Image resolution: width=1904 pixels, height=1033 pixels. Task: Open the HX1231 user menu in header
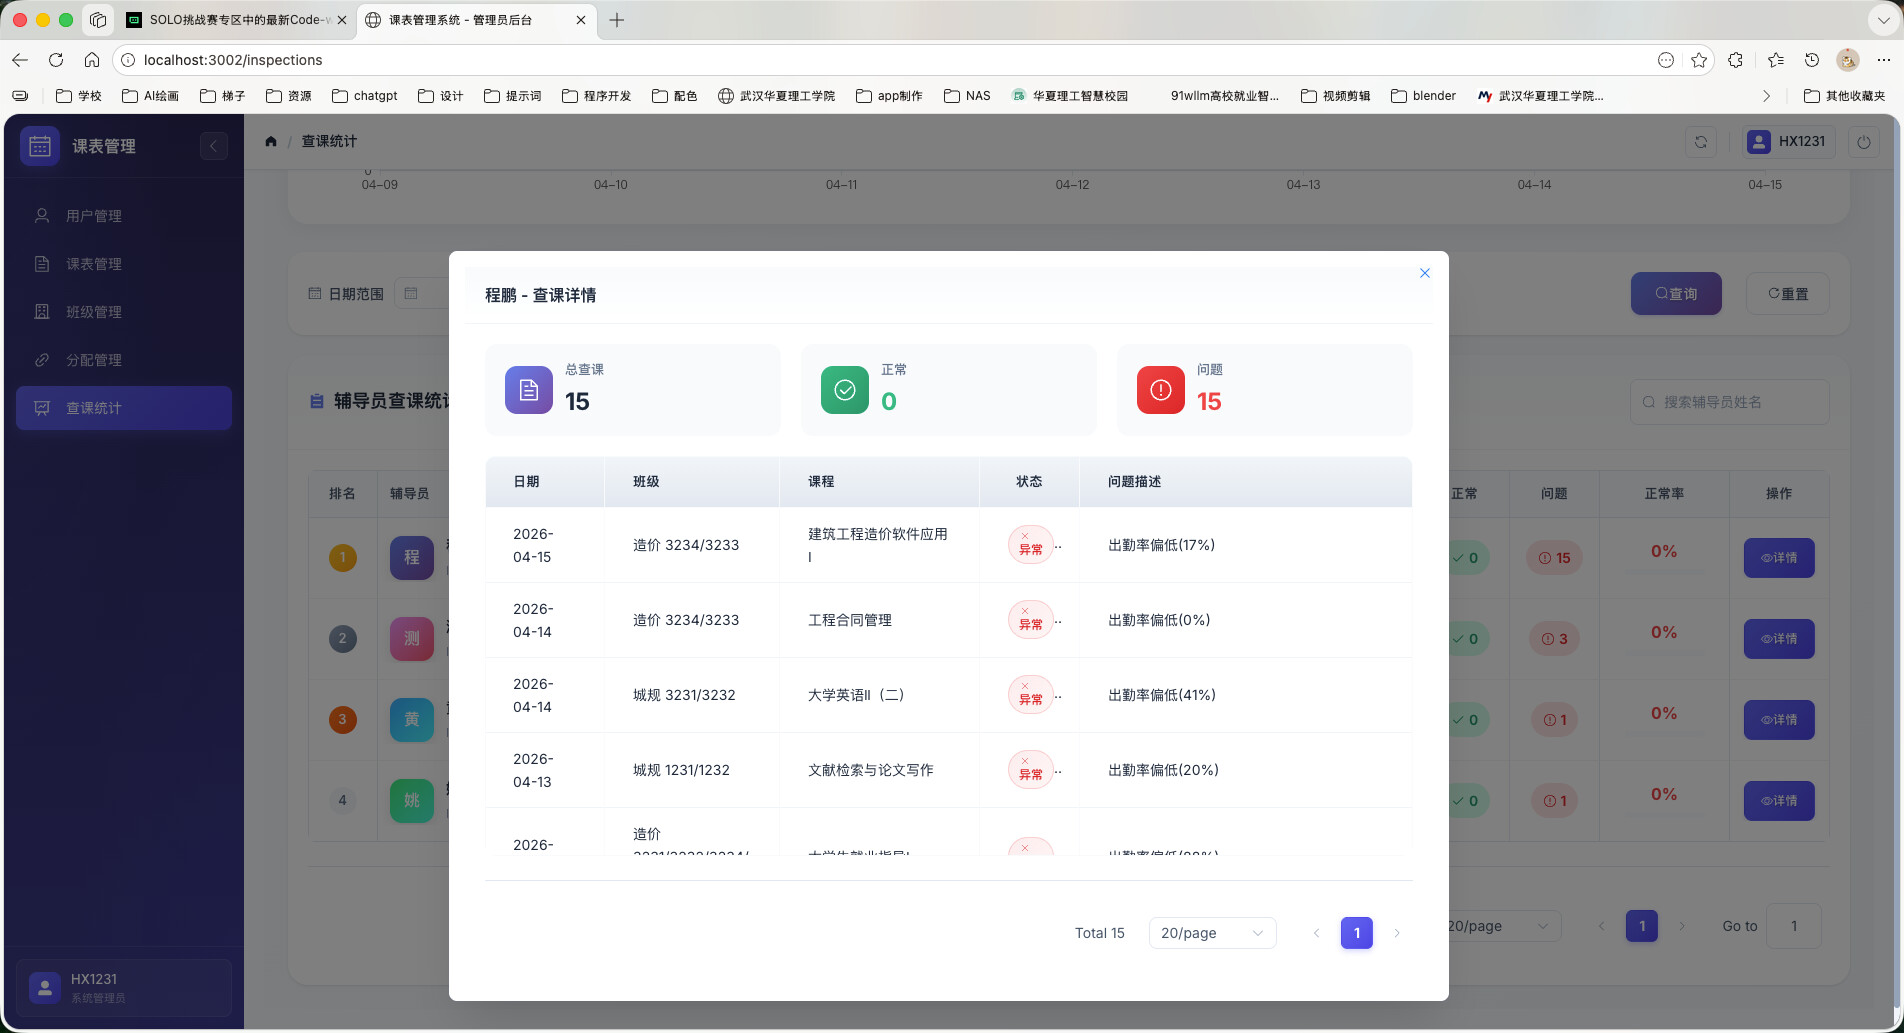pyautogui.click(x=1787, y=142)
